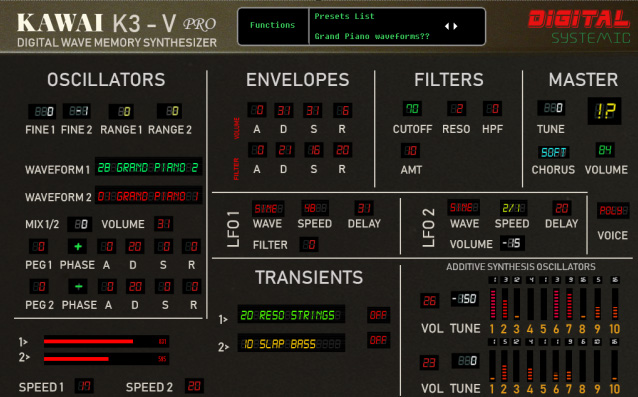Click the master VOLUME 84 display

click(x=605, y=150)
